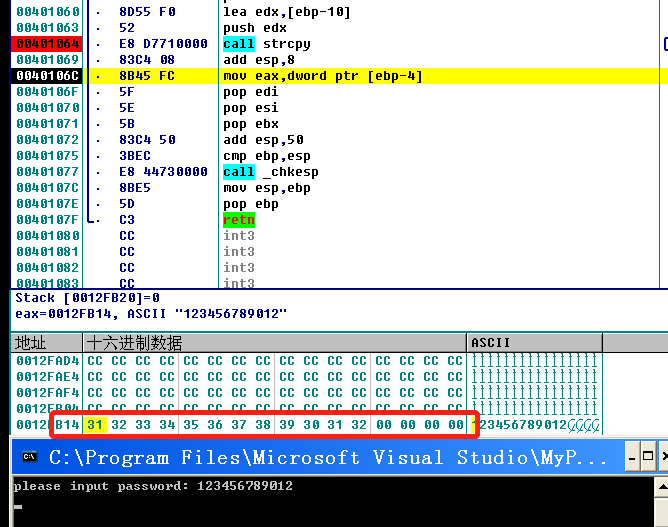Viewport: 668px width, 527px height.
Task: Click the console title bar path text
Action: tap(327, 458)
